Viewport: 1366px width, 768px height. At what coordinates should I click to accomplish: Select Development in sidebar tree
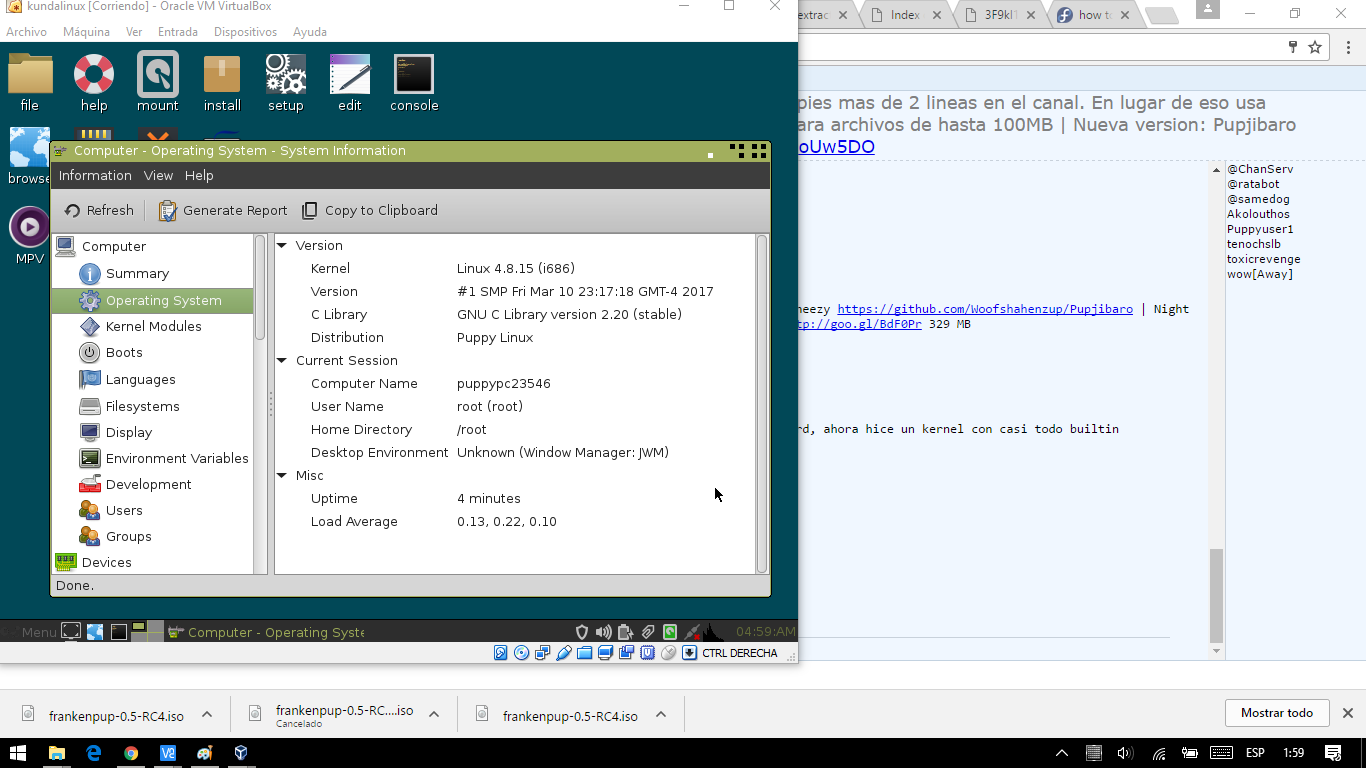(148, 484)
